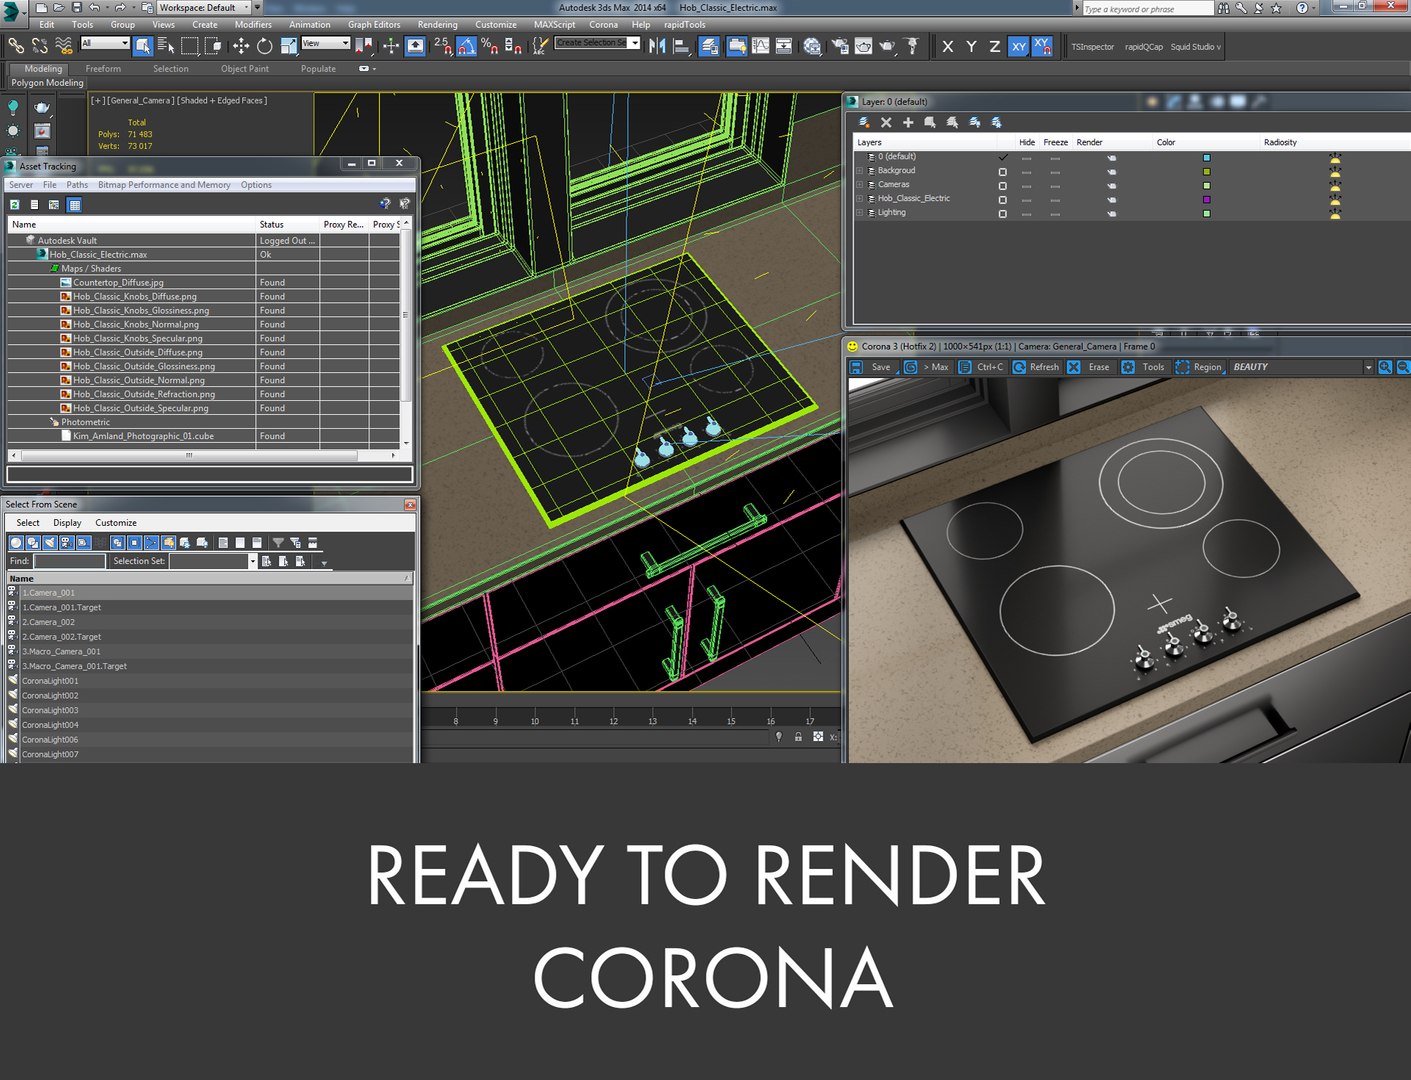
Task: Toggle the Percent Snap tool
Action: tap(489, 46)
